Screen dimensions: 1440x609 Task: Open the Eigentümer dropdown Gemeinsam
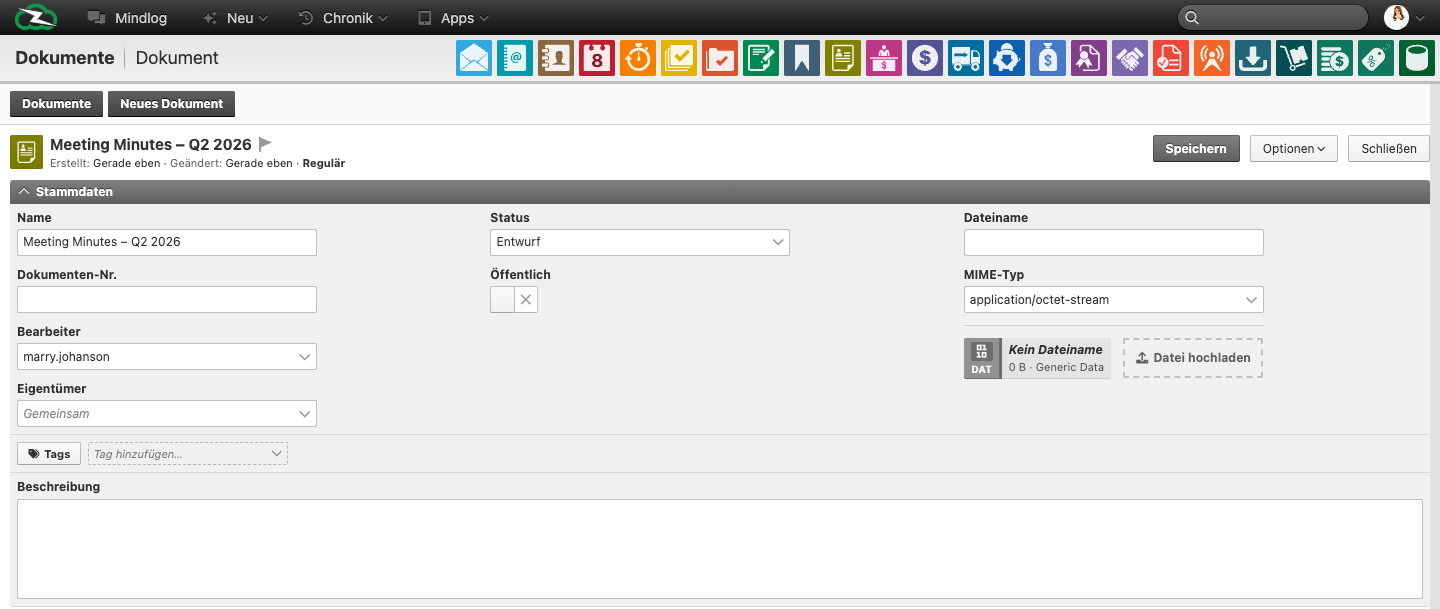(167, 413)
